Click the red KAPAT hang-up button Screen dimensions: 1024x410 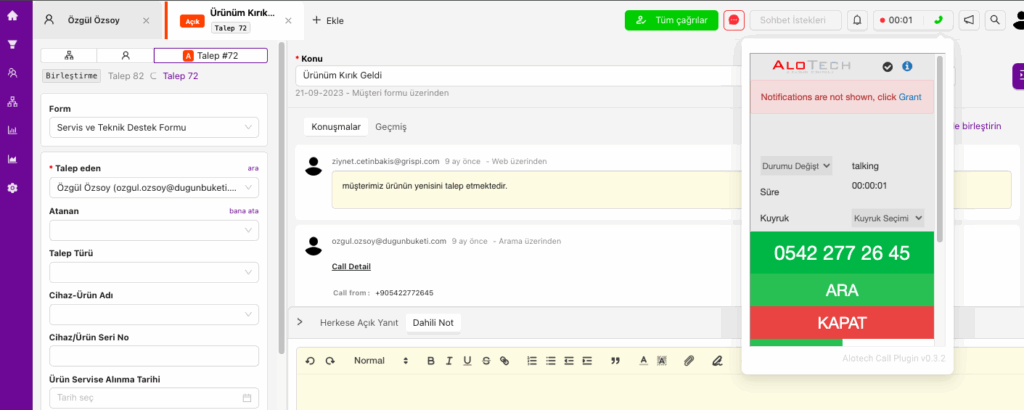pos(842,323)
